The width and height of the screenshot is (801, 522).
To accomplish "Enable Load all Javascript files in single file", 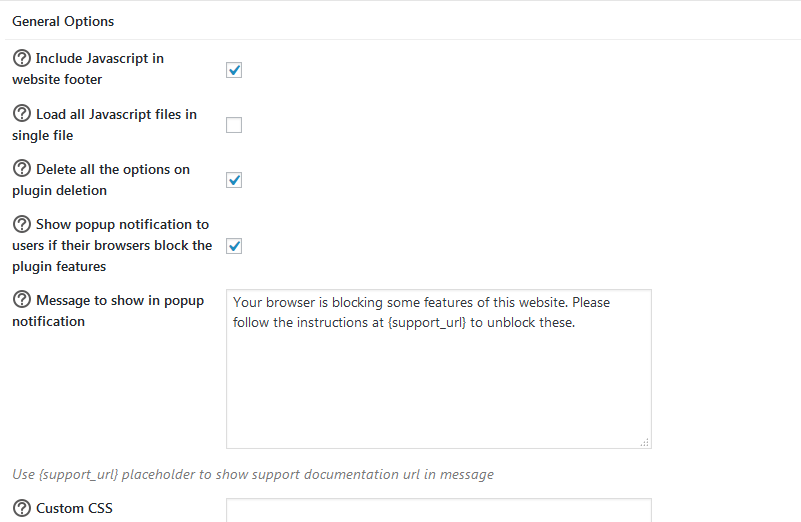I will 234,125.
